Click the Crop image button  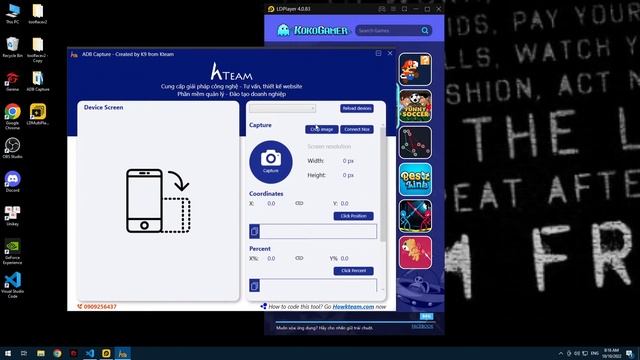[322, 129]
